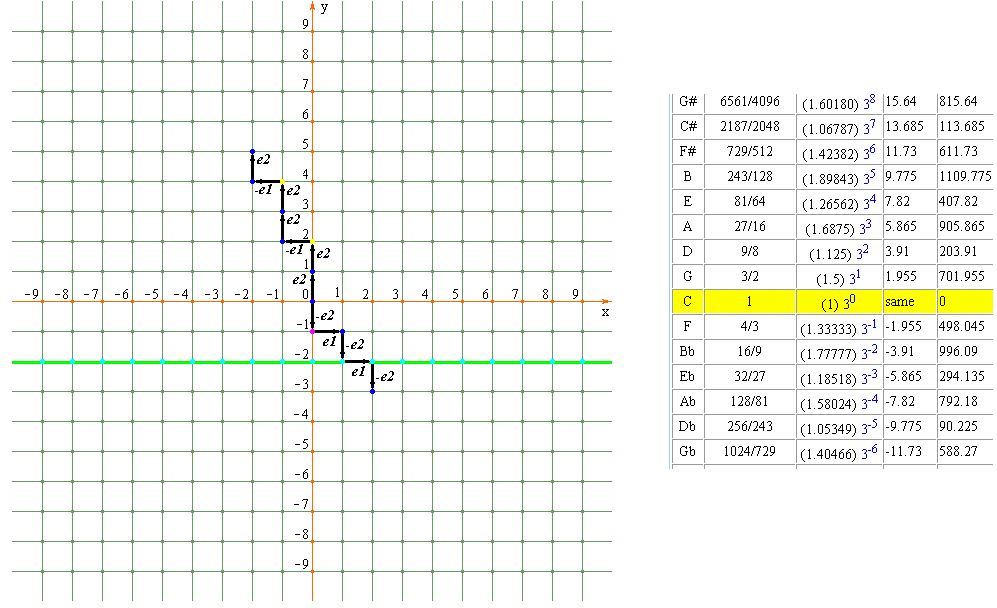Click the x axis label

tap(604, 312)
